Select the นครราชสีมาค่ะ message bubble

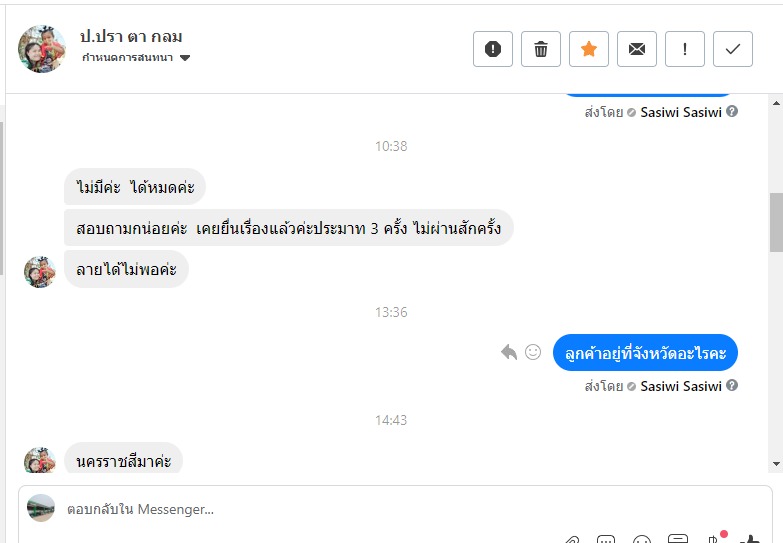(124, 460)
